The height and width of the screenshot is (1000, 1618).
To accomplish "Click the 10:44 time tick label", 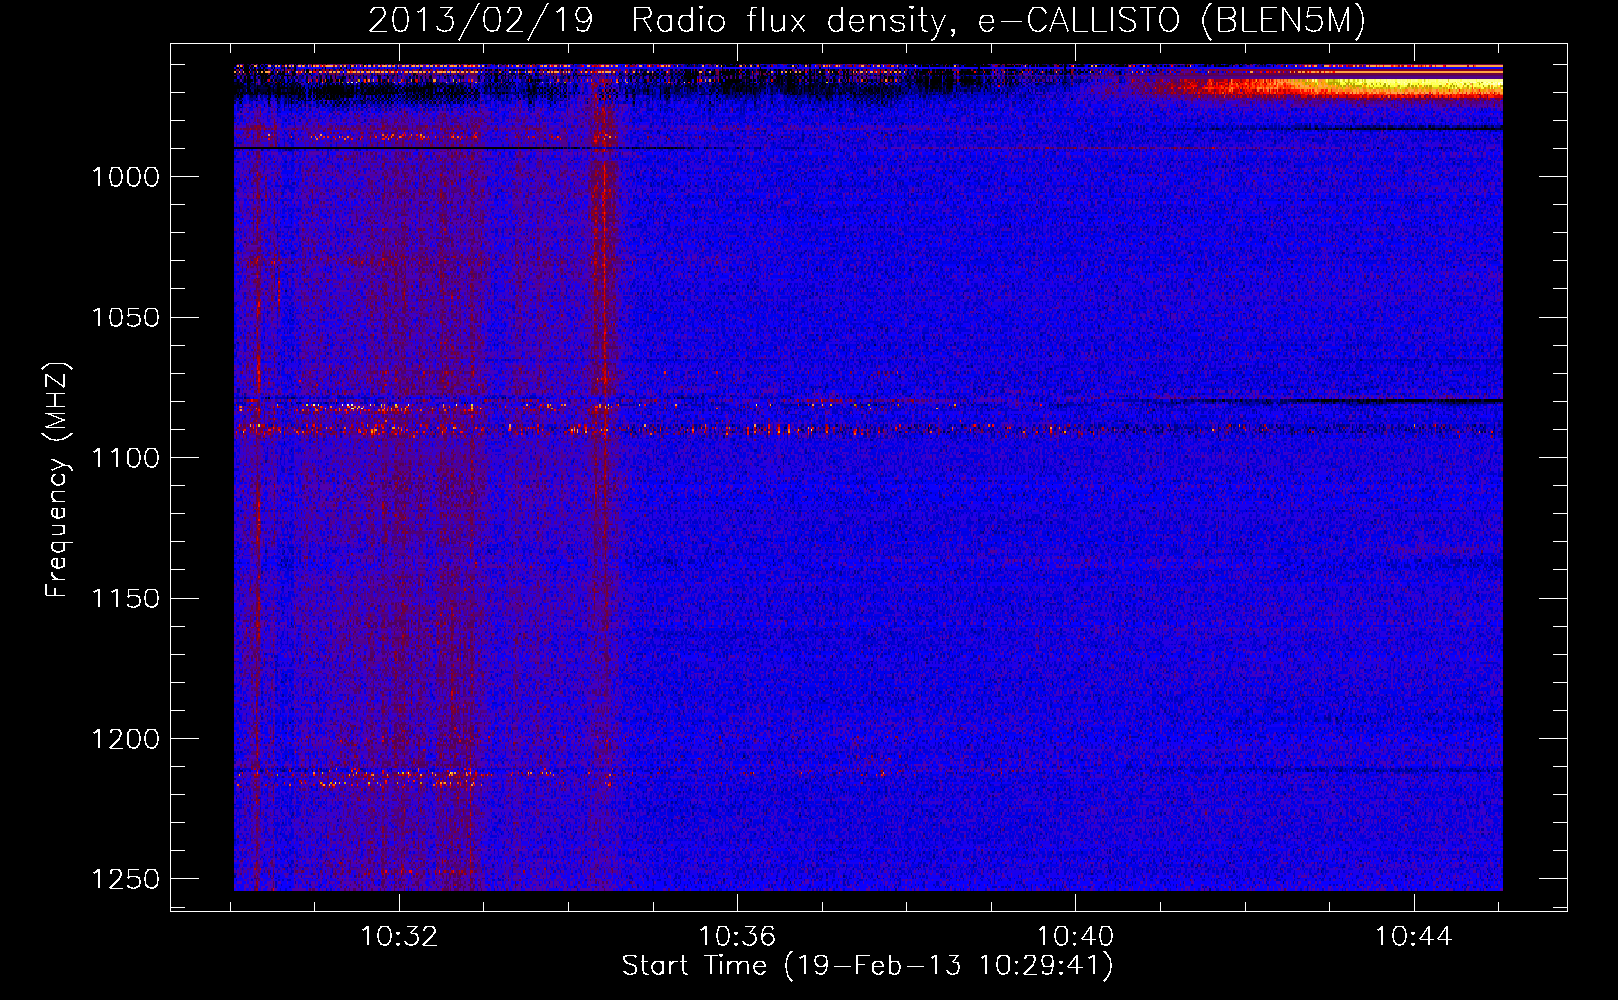I will [x=1413, y=937].
